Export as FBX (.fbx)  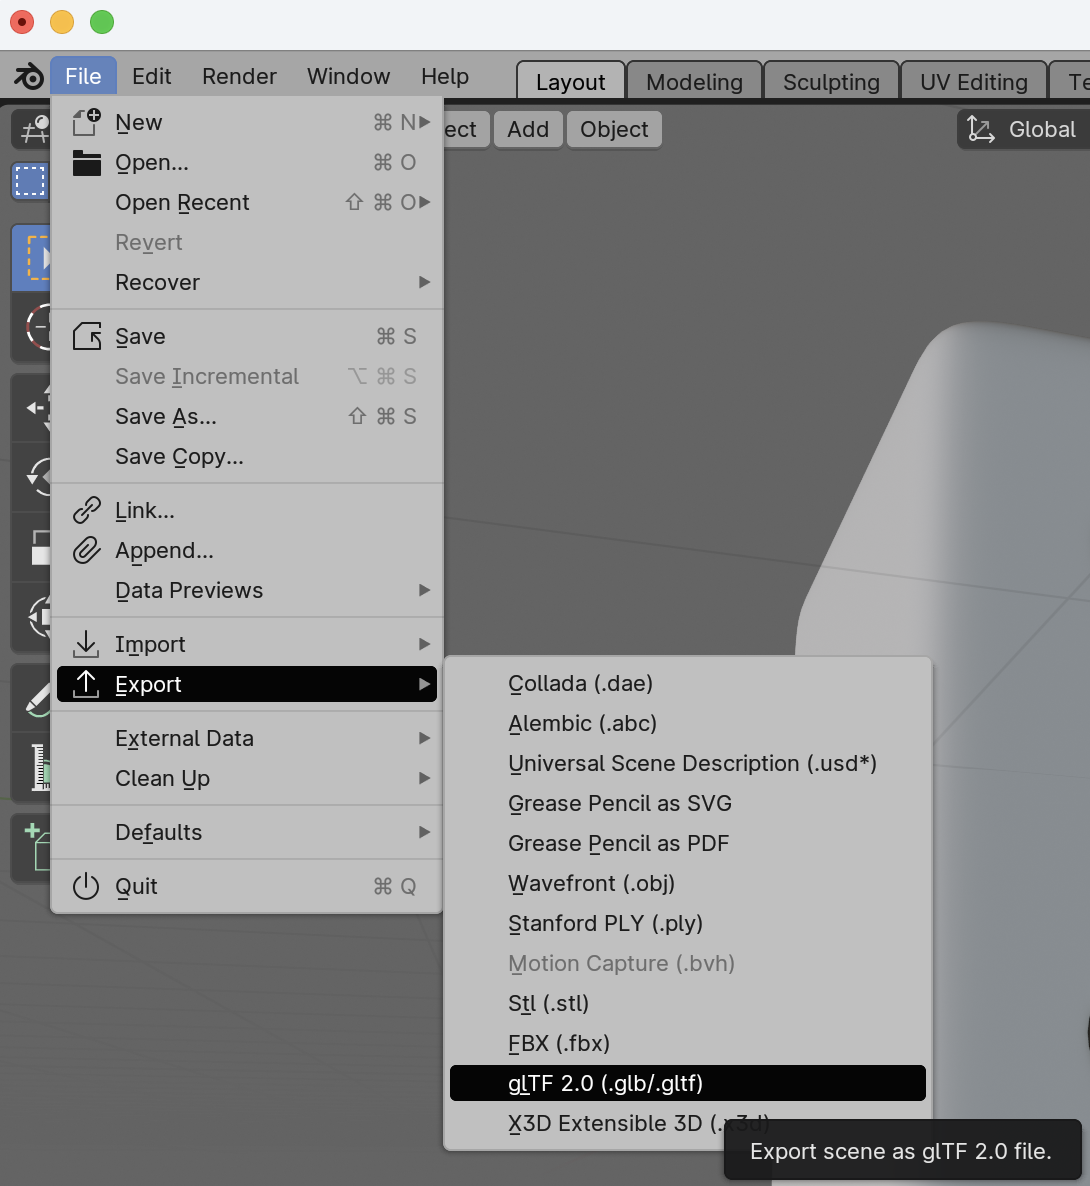click(x=688, y=1043)
